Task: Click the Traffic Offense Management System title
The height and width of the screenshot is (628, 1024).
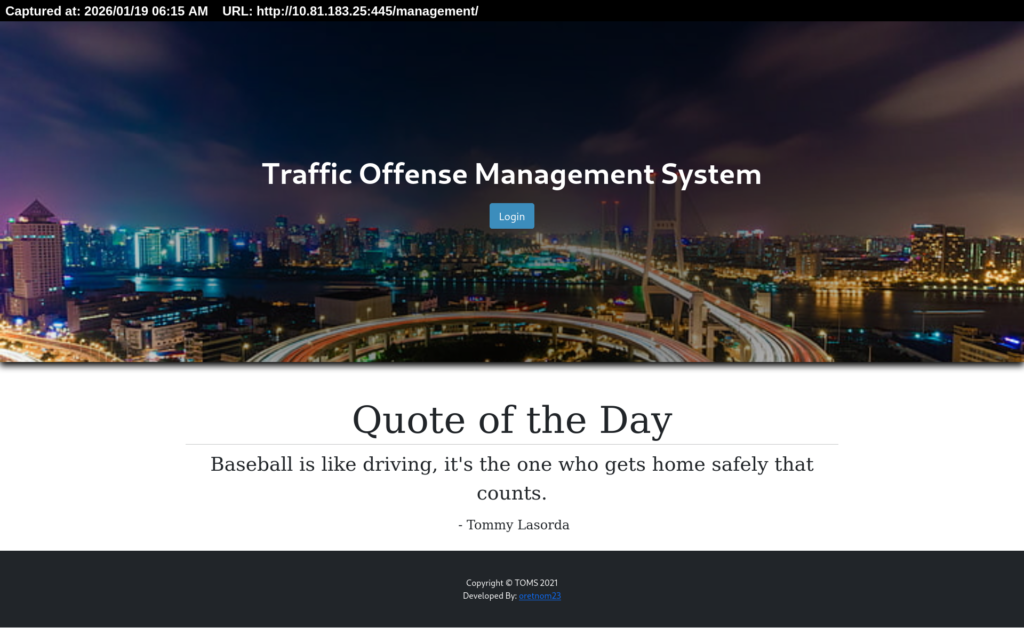Action: pos(511,174)
